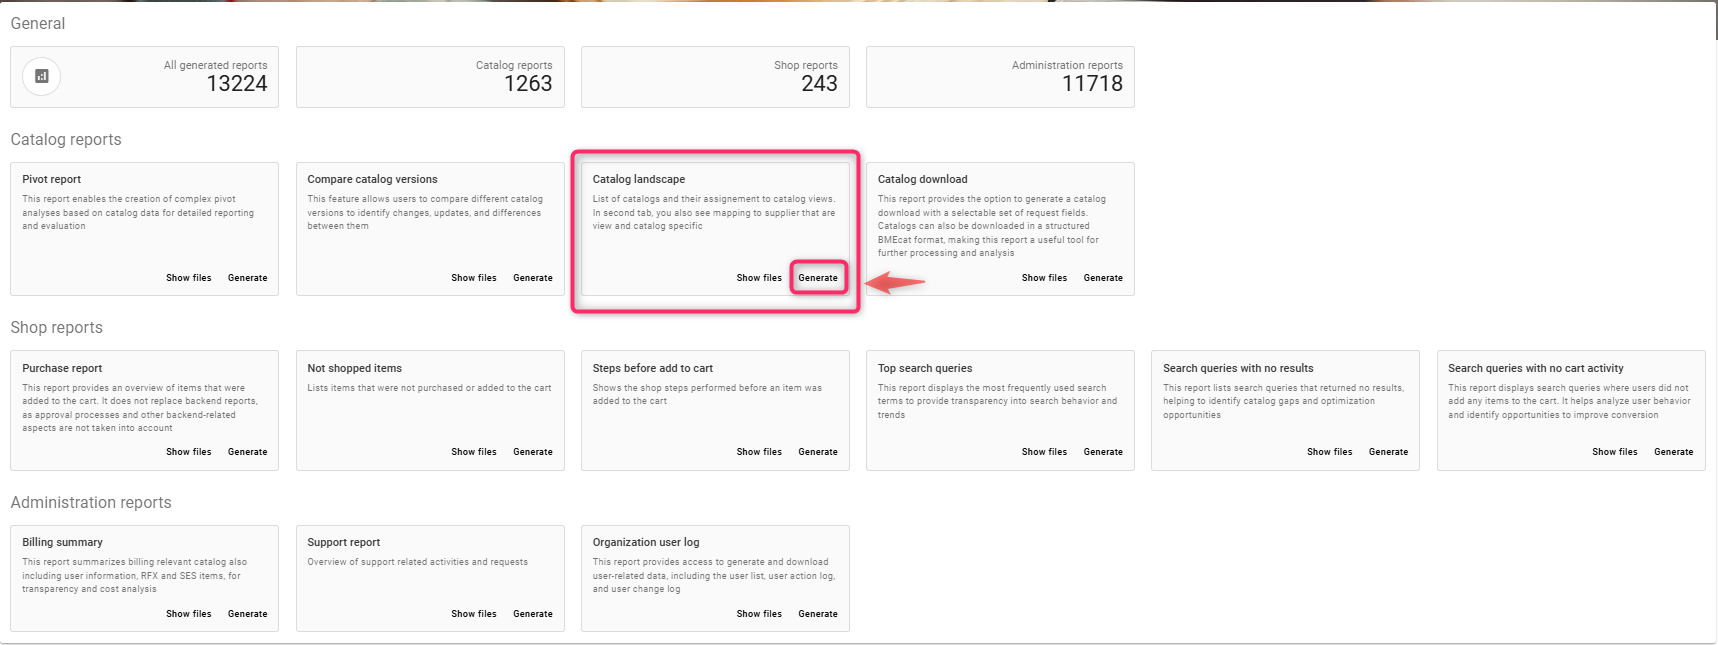Generate Steps before add to cart report

[817, 452]
